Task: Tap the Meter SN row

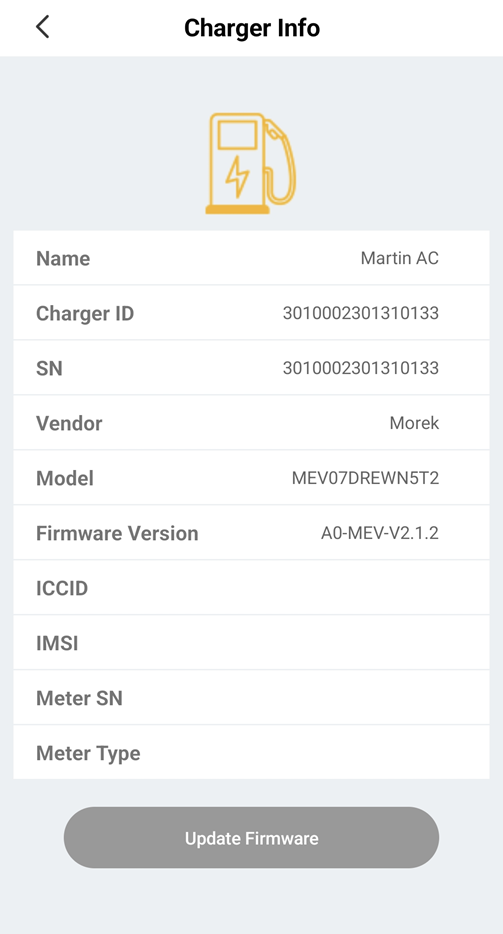Action: coord(252,698)
